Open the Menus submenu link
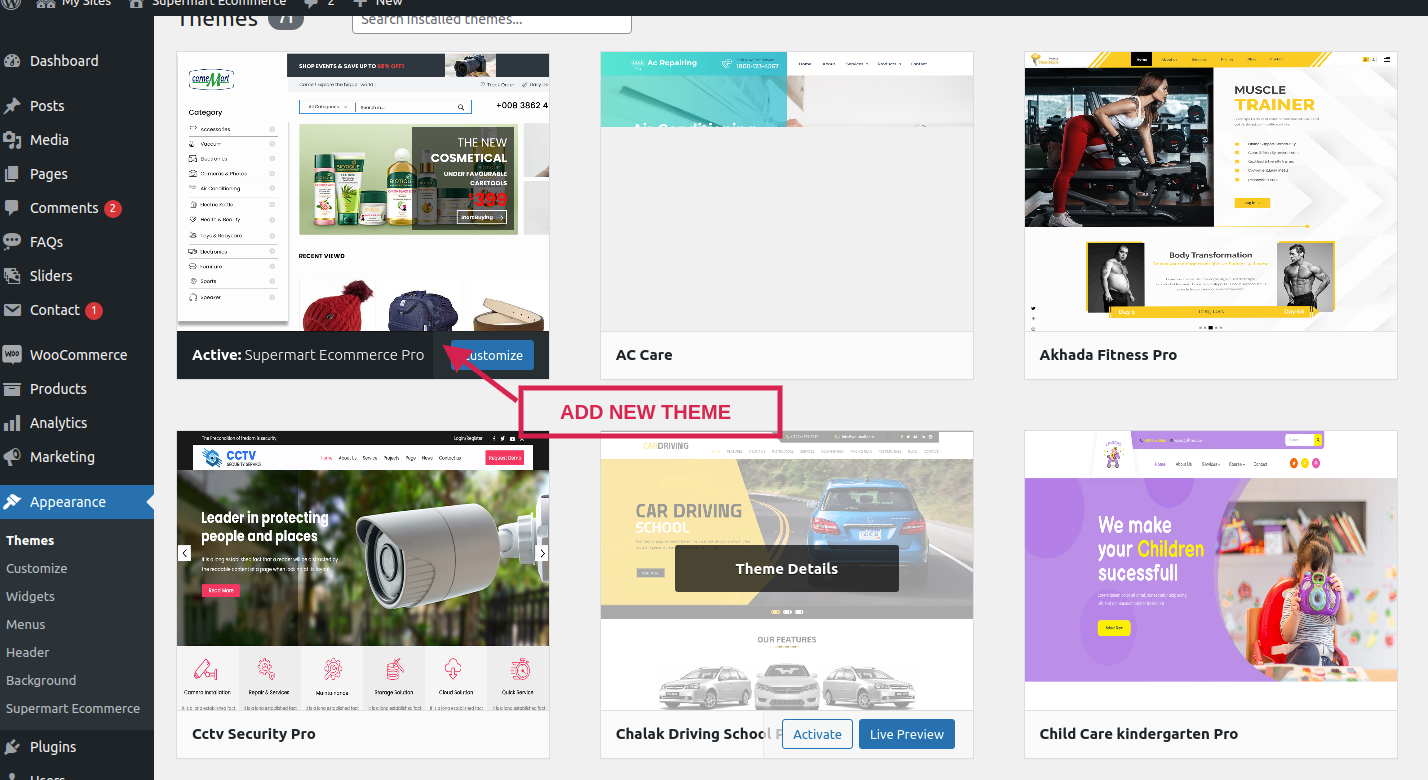Viewport: 1428px width, 780px height. tap(26, 624)
